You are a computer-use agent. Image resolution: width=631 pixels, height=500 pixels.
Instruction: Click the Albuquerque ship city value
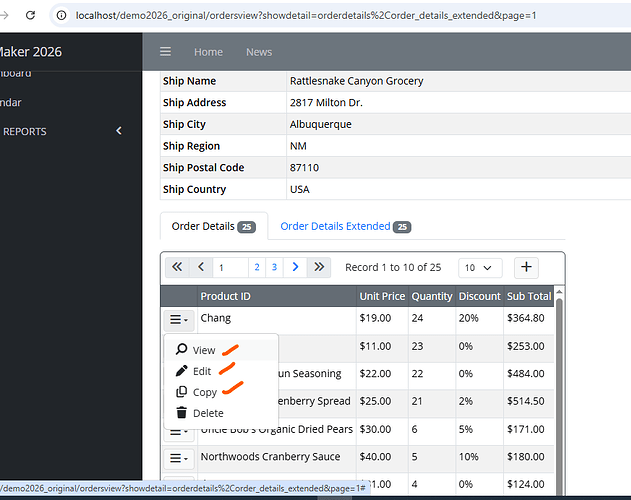320,124
